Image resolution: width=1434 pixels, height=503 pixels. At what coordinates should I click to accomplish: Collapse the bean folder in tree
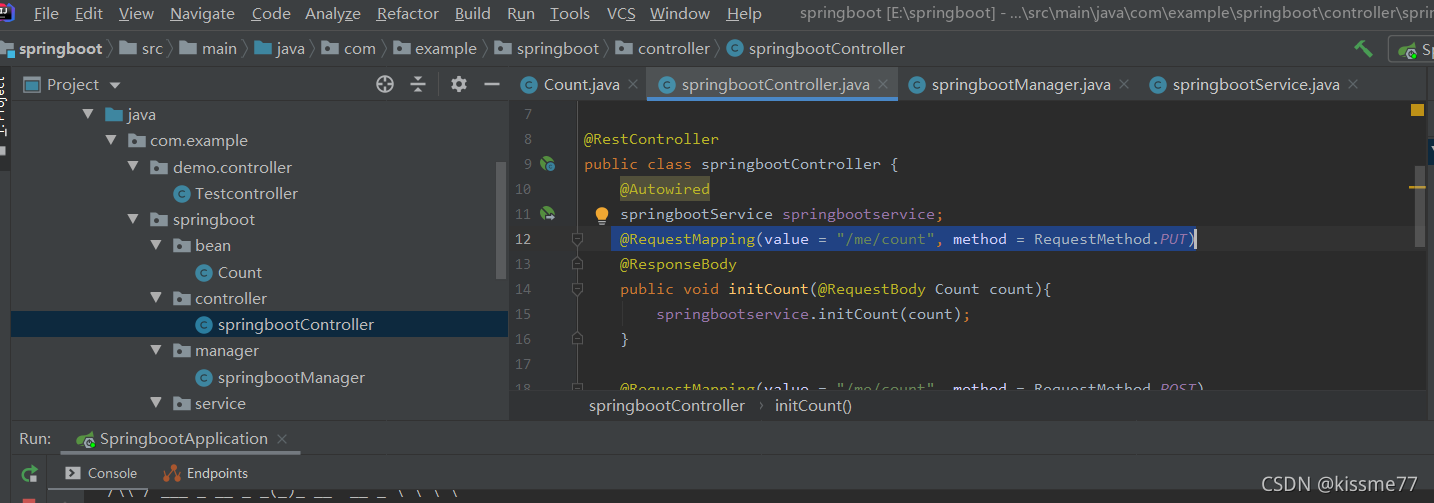[155, 245]
